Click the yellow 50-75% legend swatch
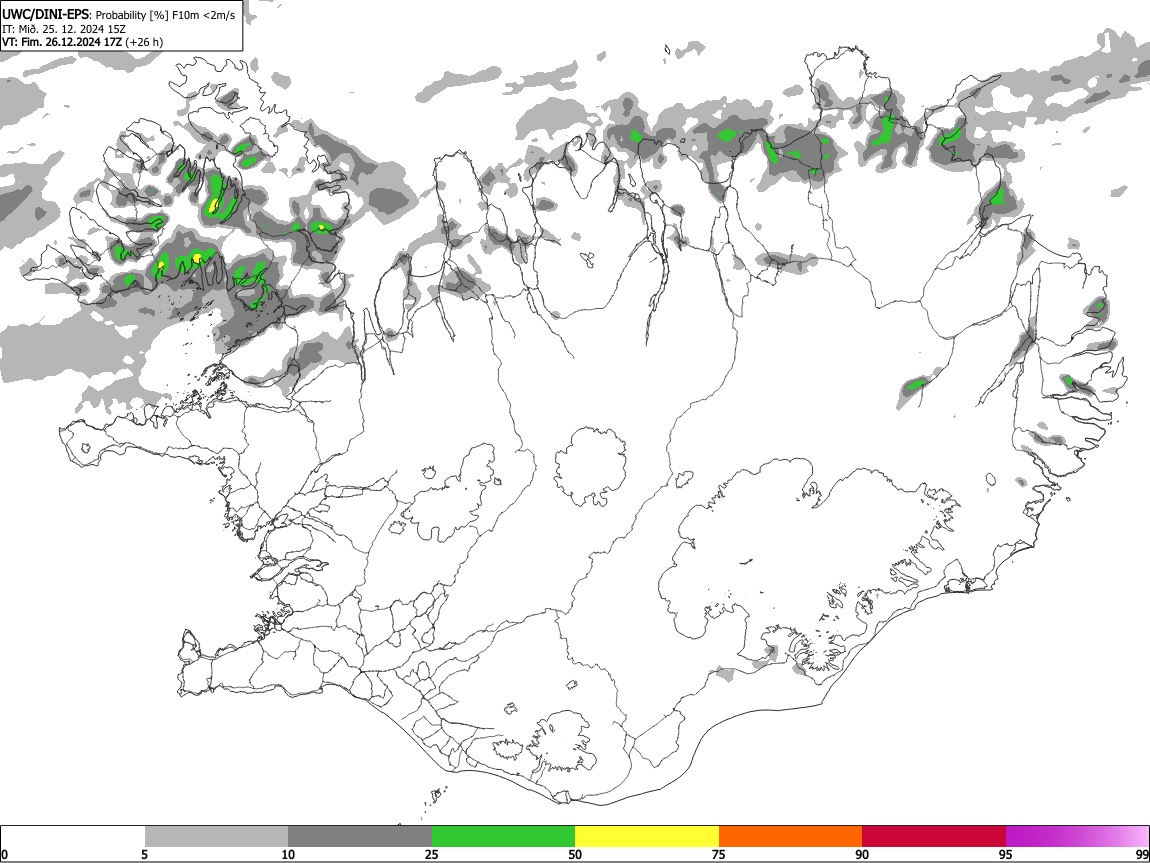 pos(647,836)
